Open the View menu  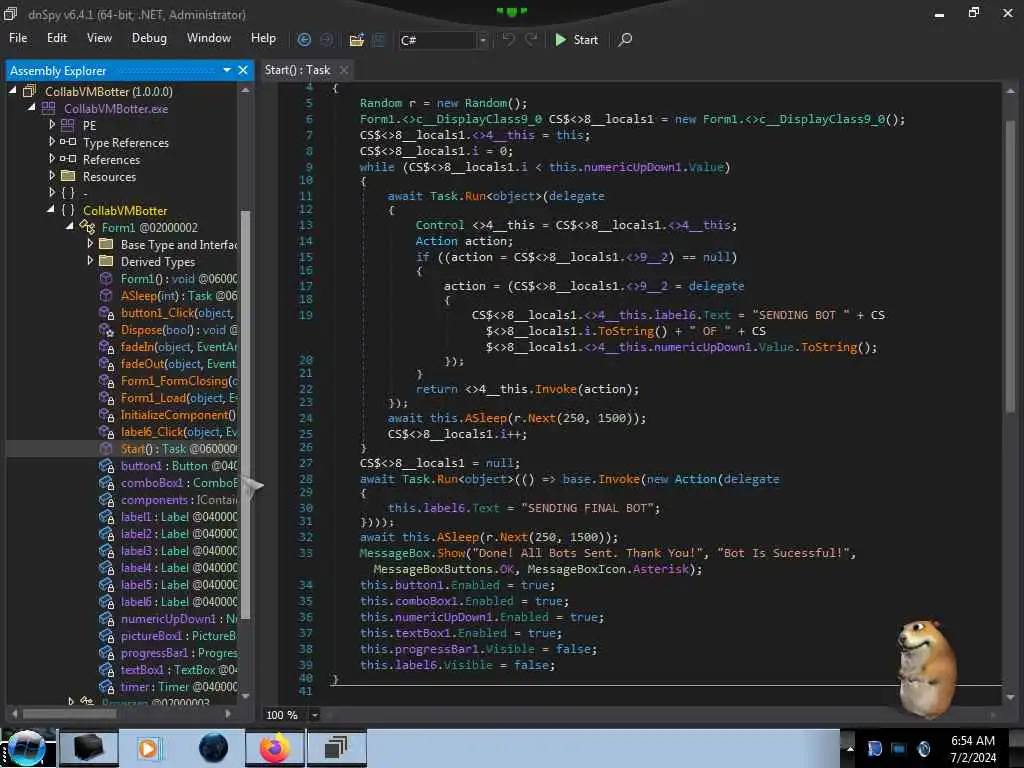point(99,38)
